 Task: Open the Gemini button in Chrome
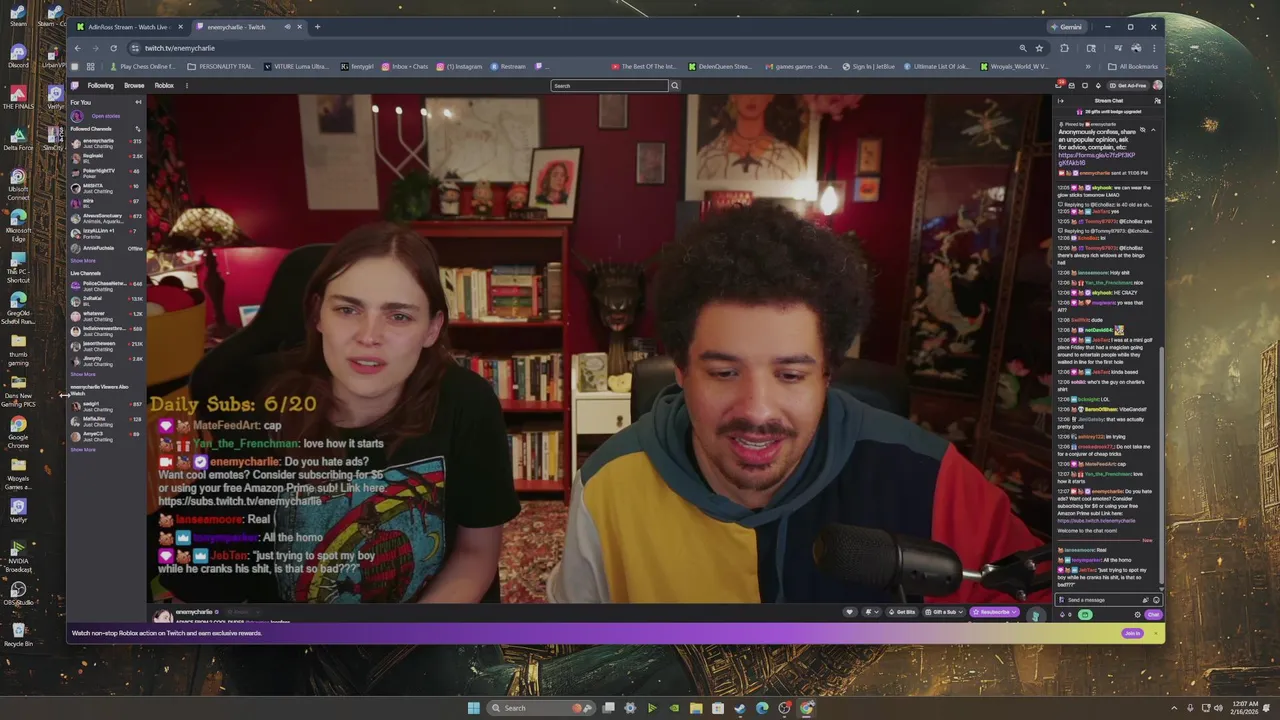(1066, 27)
